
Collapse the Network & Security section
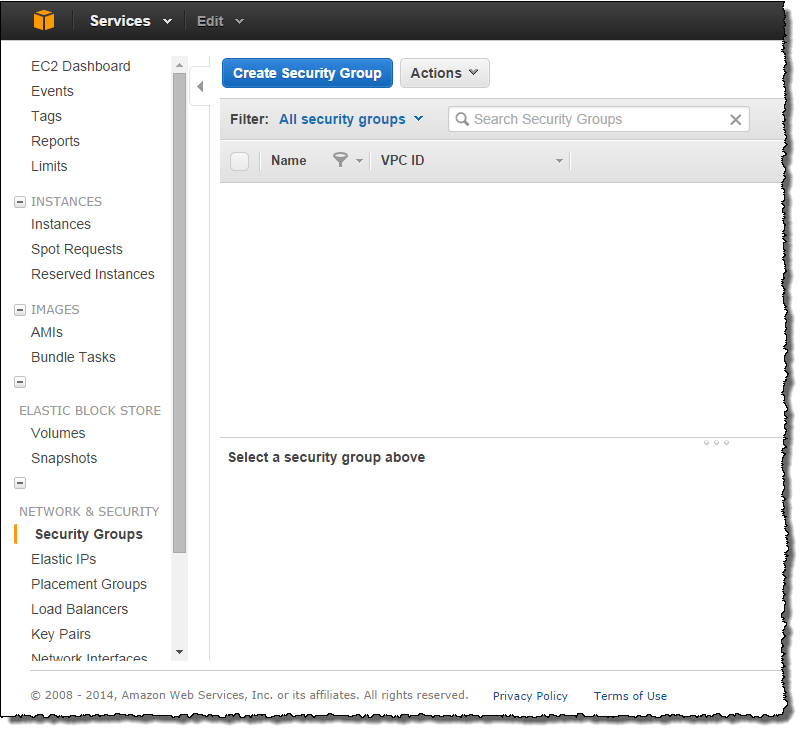(x=20, y=483)
